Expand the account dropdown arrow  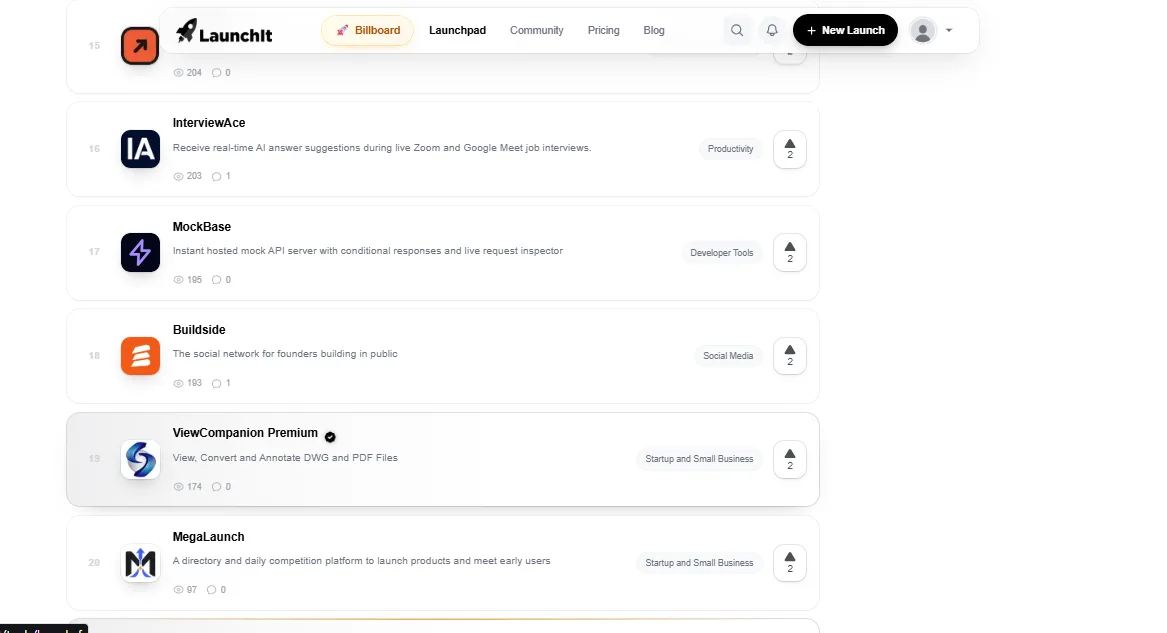pos(949,30)
